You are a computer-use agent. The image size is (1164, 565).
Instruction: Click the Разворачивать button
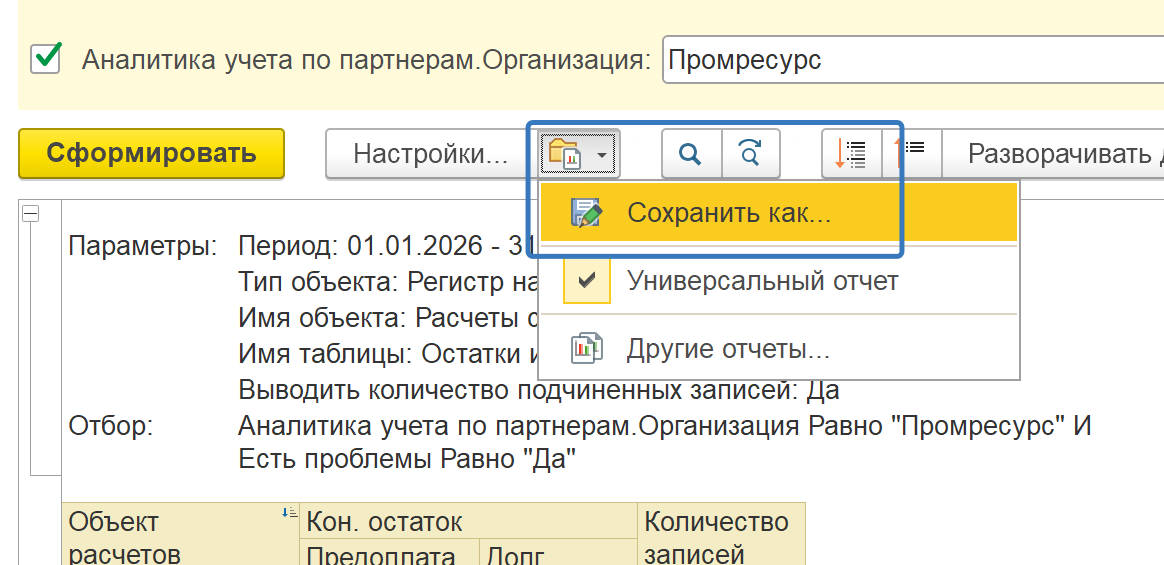1053,154
